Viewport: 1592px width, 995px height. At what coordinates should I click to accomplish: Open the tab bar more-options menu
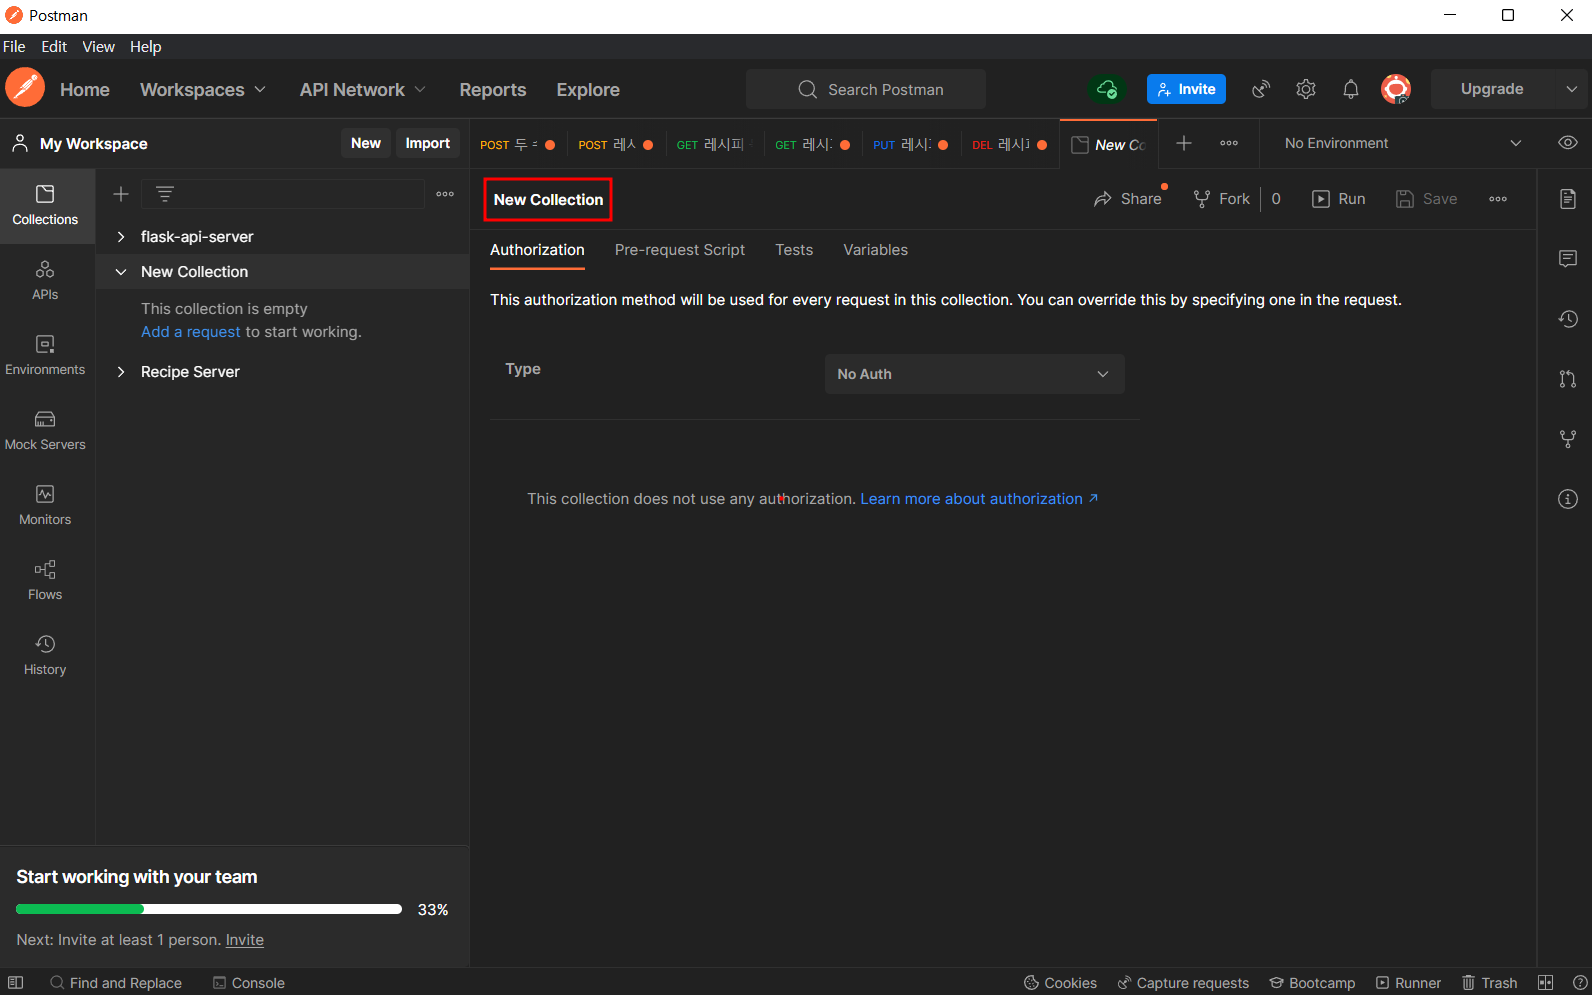point(1229,143)
